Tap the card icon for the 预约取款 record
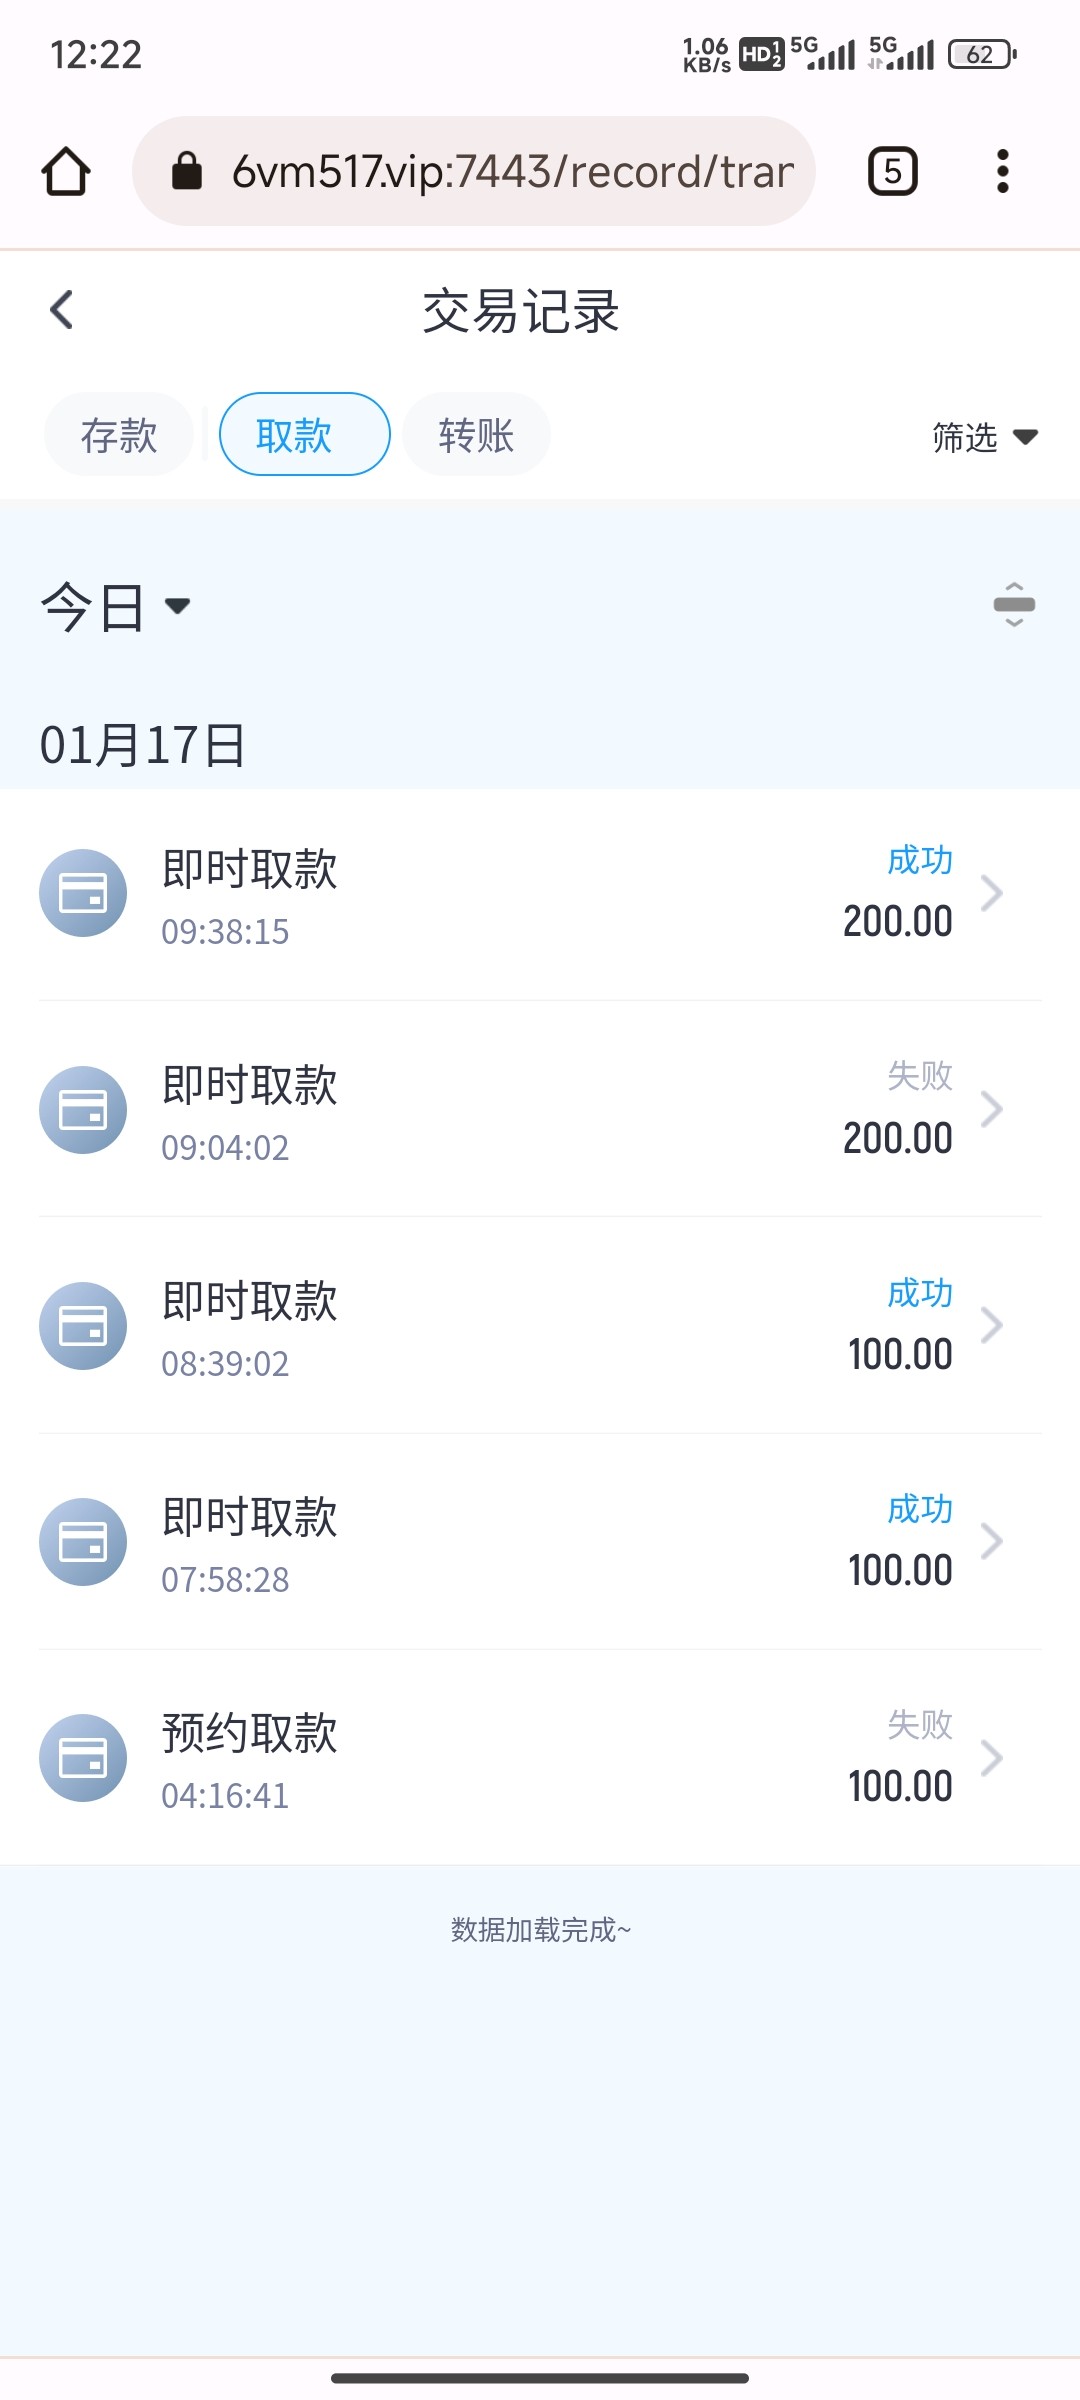 pos(83,1758)
